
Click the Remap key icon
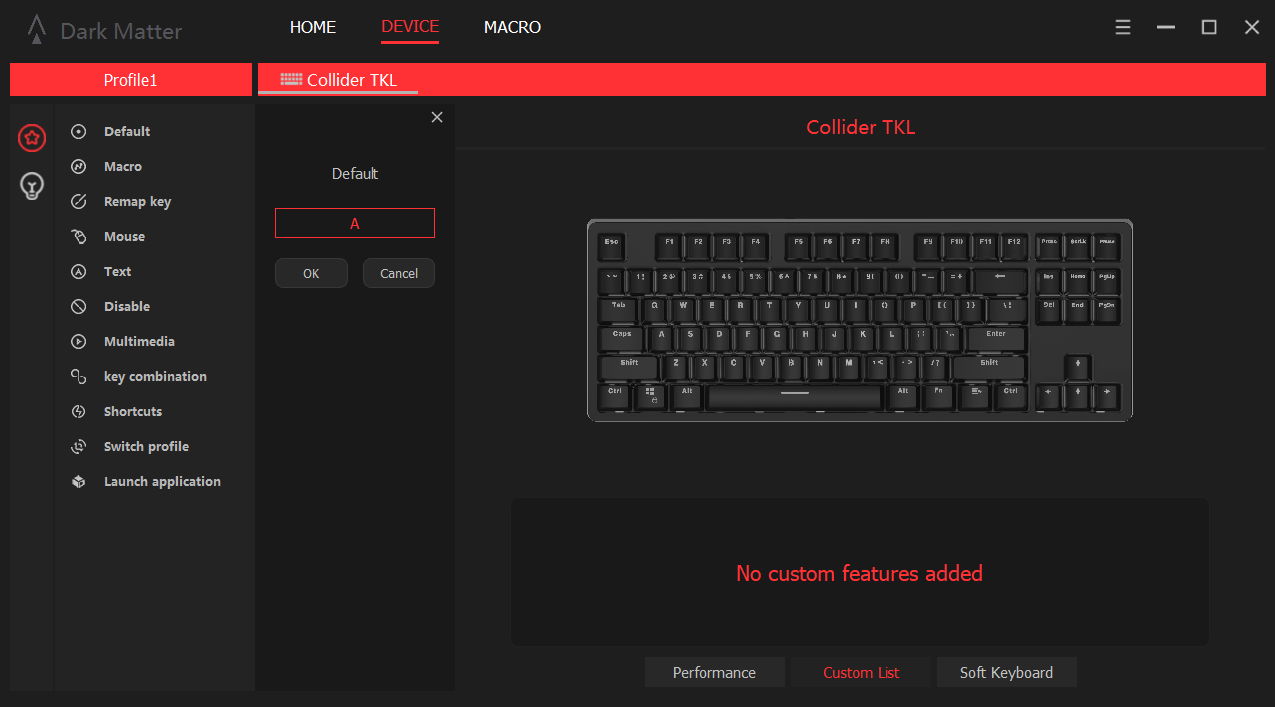79,202
